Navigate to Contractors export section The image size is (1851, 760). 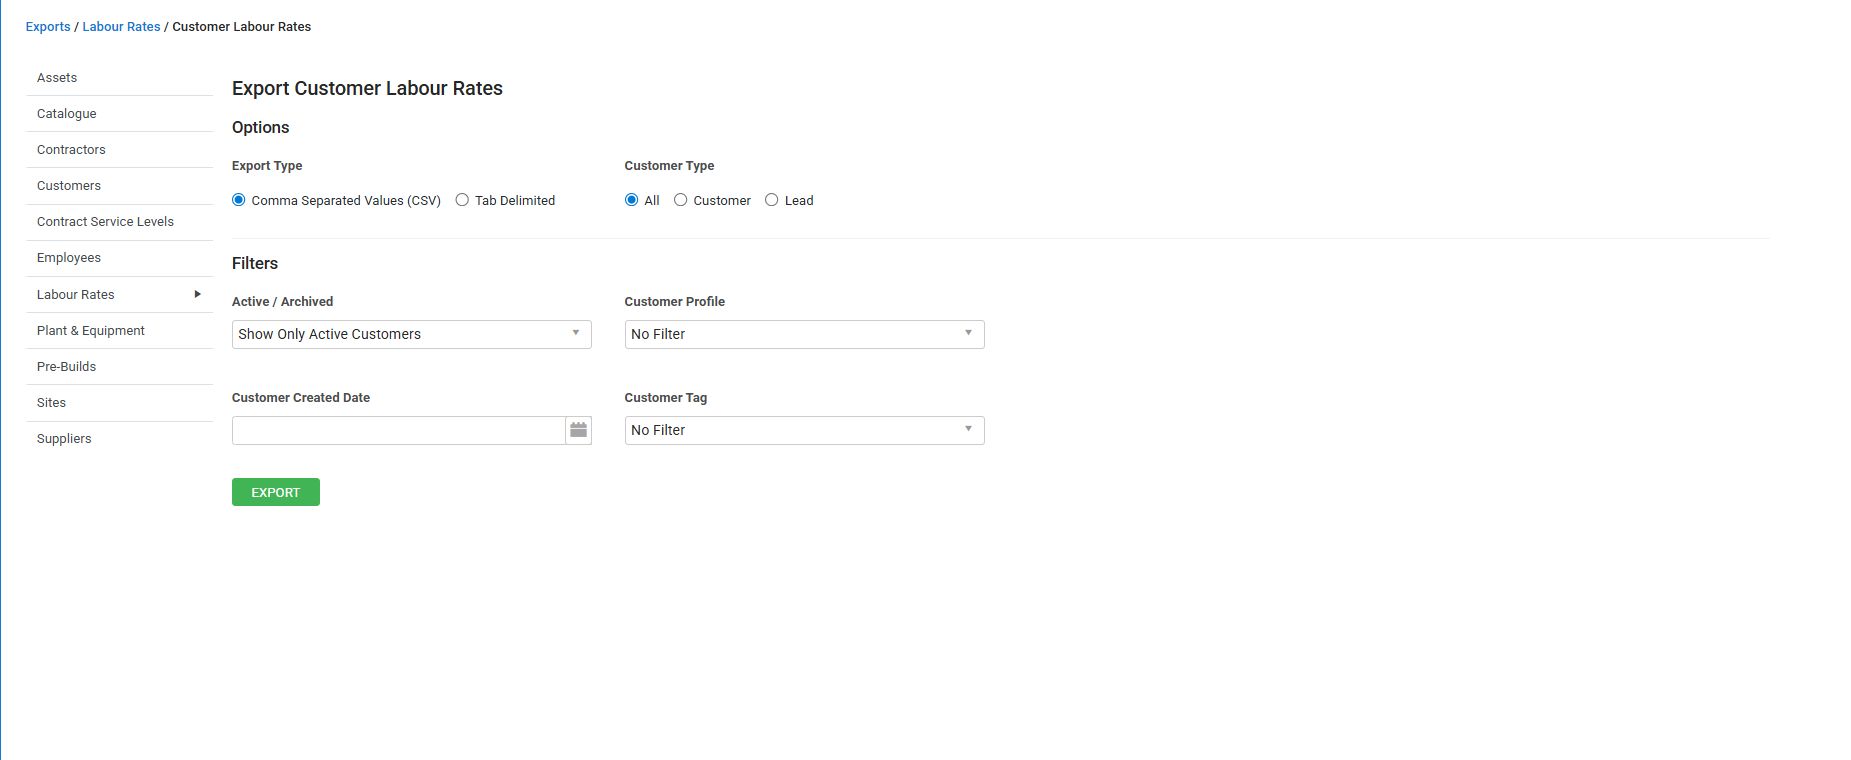click(x=71, y=150)
